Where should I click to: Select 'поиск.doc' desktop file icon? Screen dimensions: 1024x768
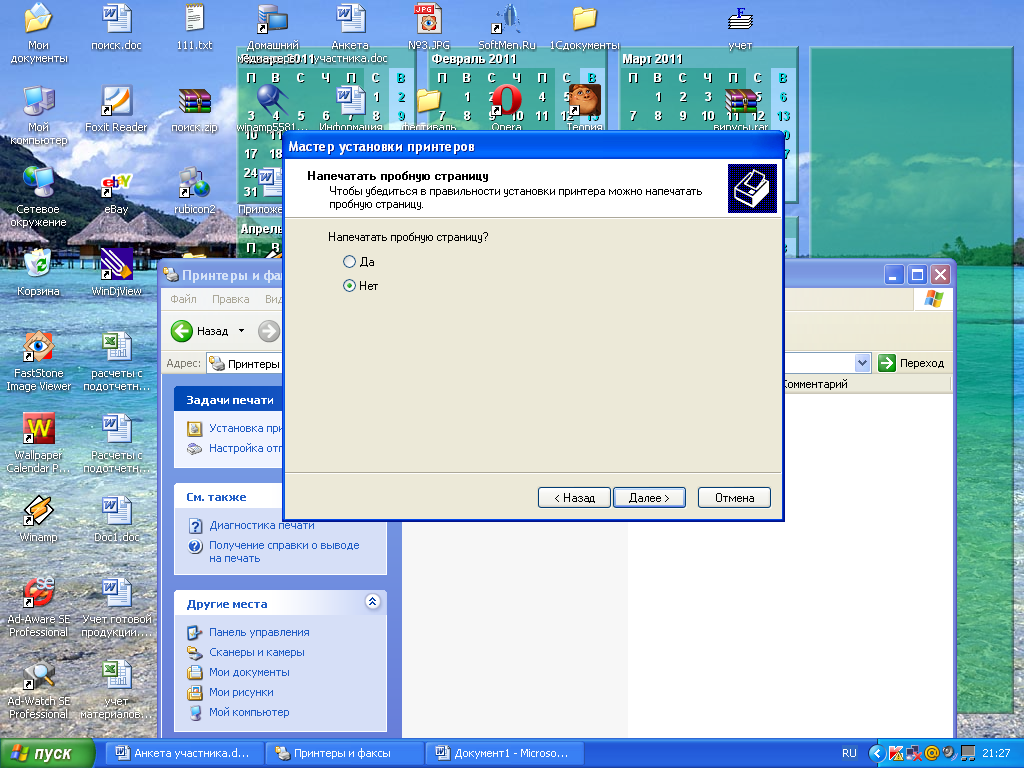click(116, 27)
